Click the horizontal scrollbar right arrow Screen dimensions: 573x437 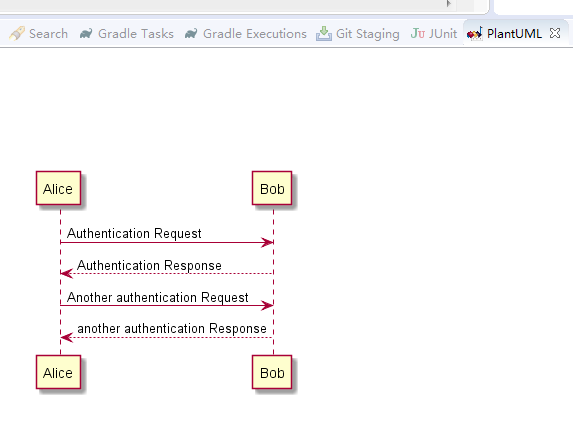pos(449,4)
